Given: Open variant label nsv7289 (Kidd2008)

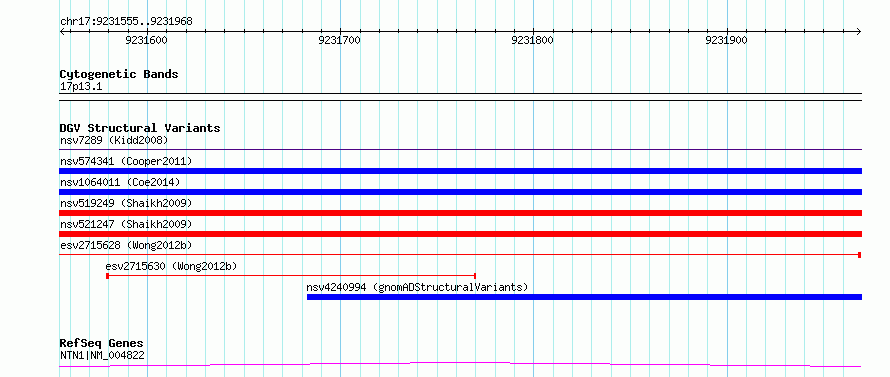Looking at the screenshot, I should click(x=114, y=140).
